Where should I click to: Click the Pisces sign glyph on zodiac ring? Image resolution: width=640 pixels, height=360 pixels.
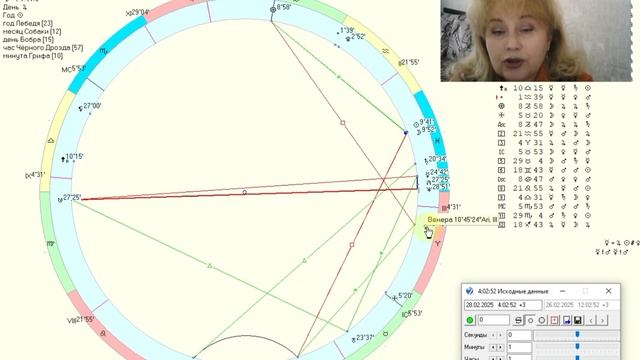(437, 141)
